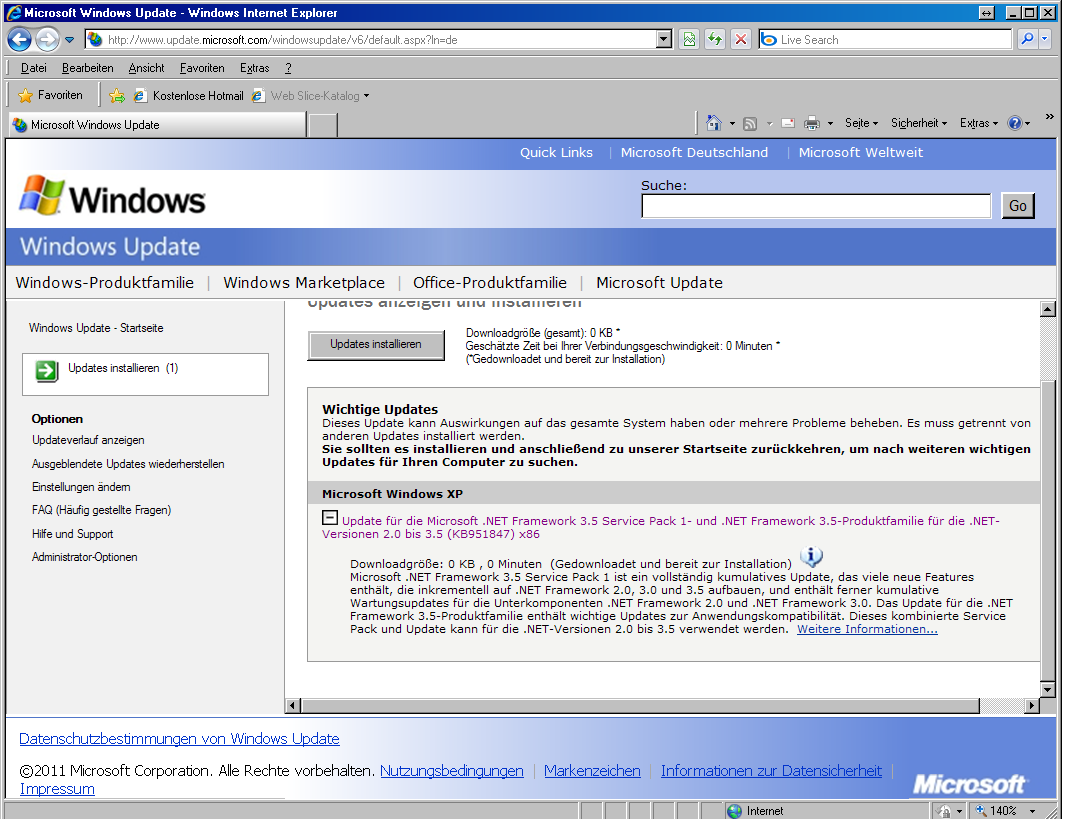Open the ? help menu
Viewport: 1091px width, 819px height.
[x=288, y=68]
